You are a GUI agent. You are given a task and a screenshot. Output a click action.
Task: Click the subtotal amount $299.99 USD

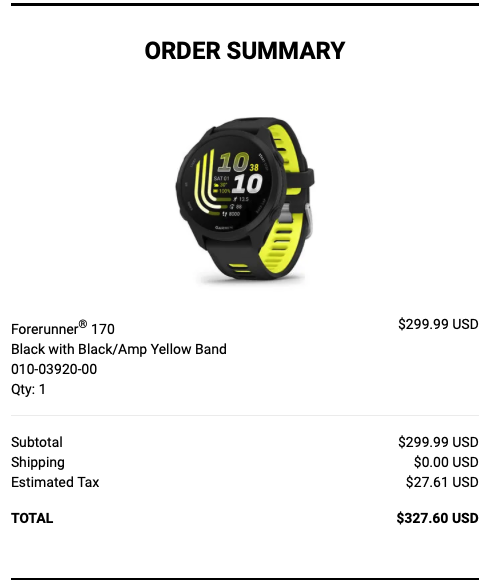438,442
